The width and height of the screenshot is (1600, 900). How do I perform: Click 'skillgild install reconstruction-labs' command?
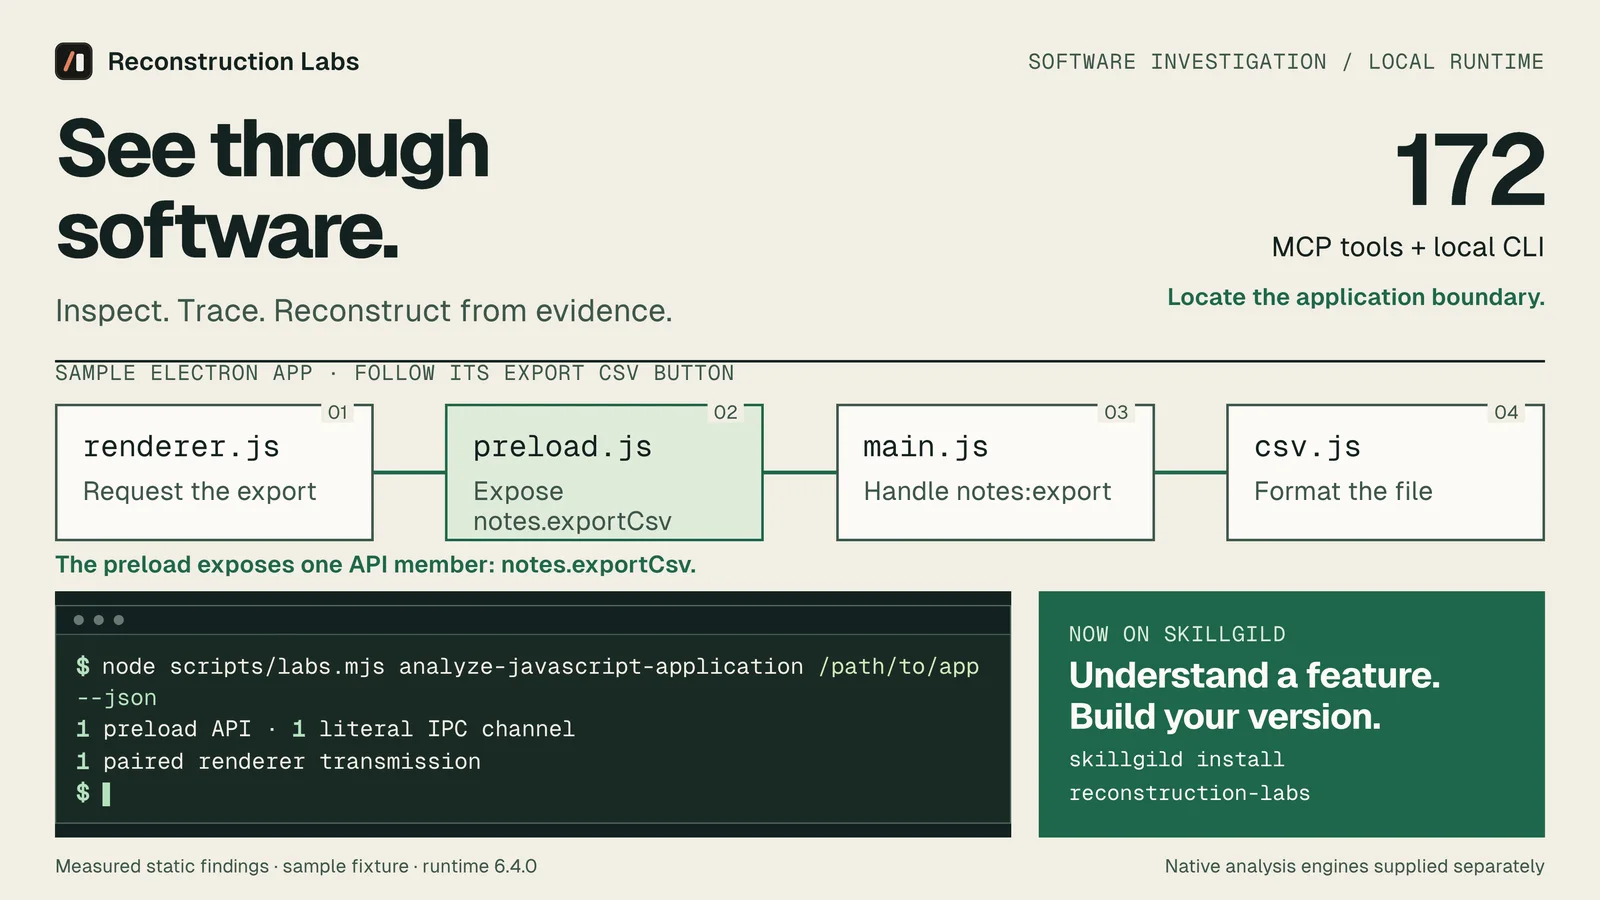(x=1189, y=776)
